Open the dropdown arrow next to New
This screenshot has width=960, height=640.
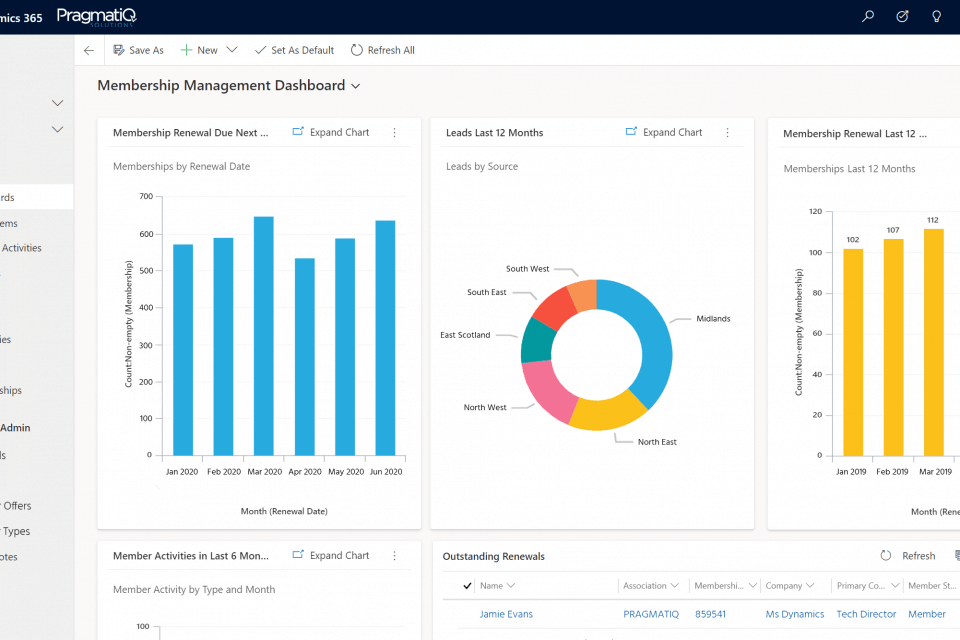click(x=232, y=50)
